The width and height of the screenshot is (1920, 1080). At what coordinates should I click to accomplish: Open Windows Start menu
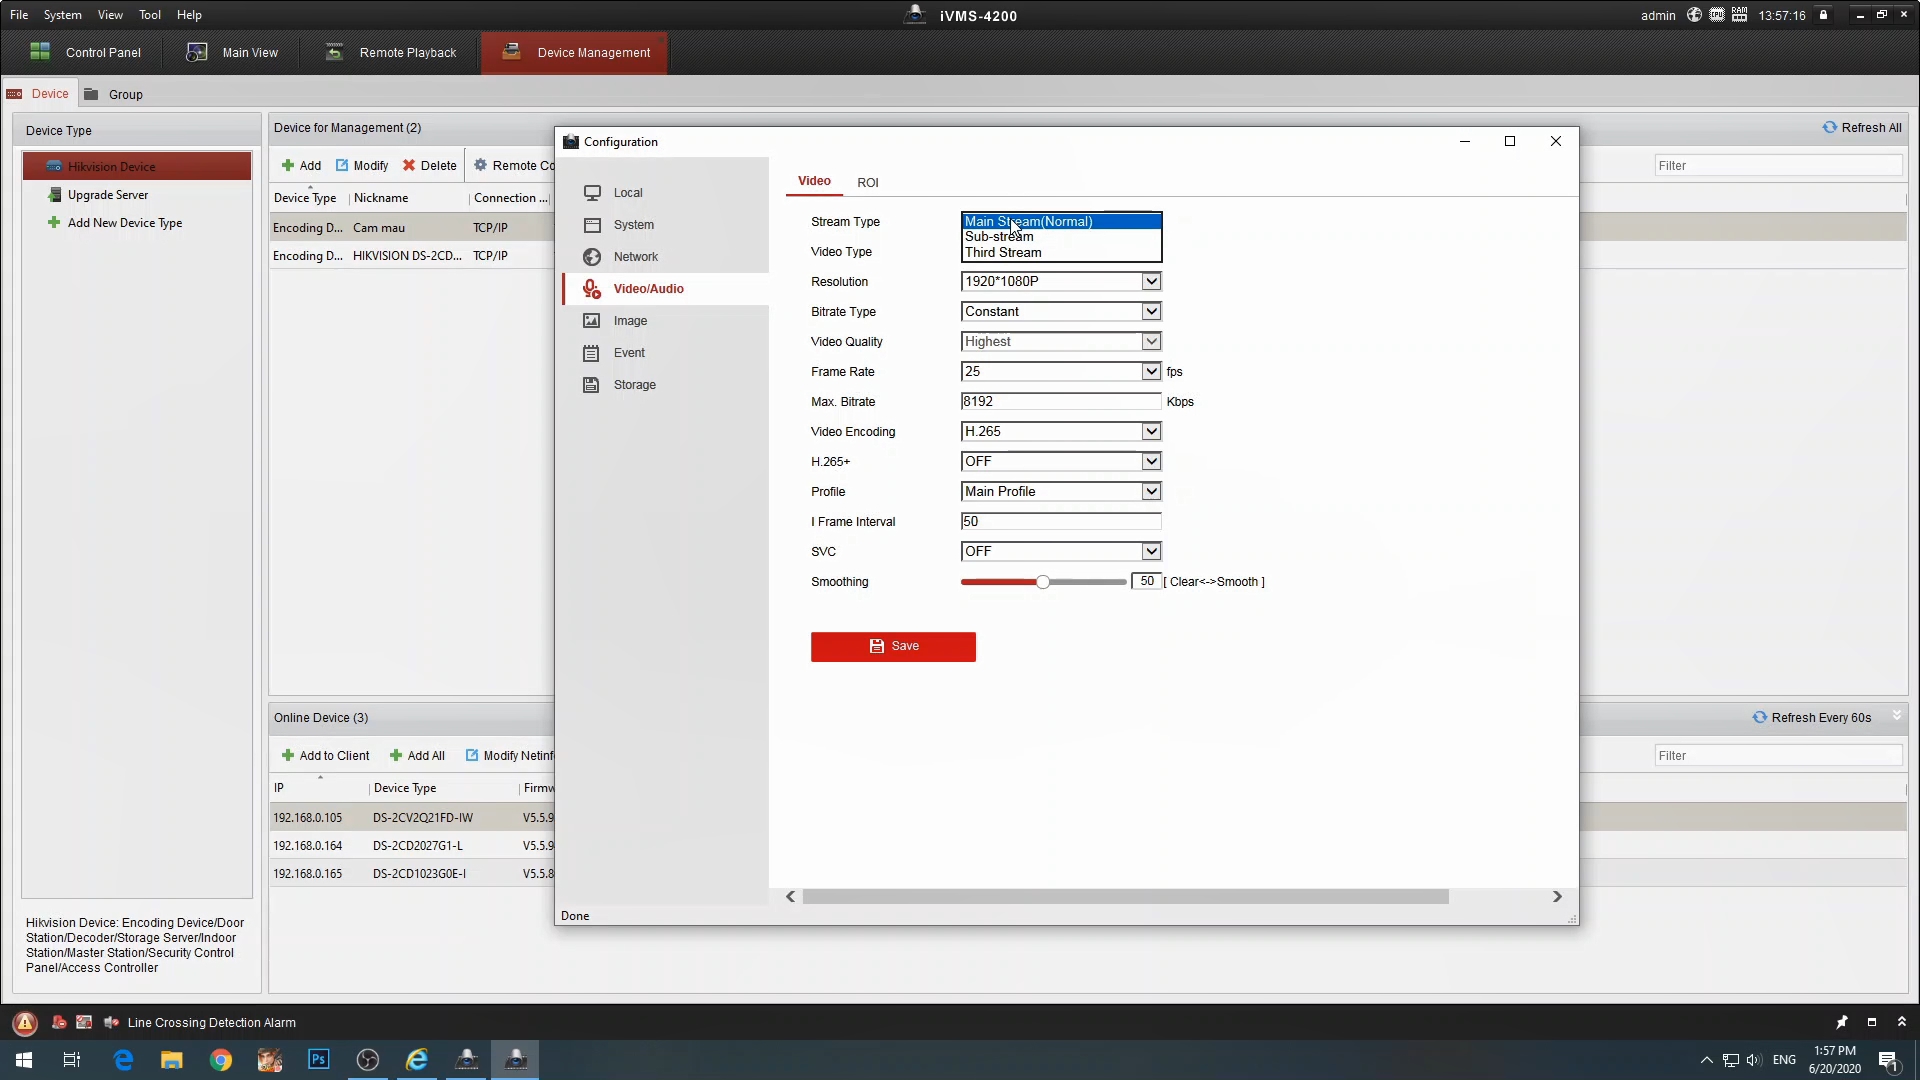[24, 1060]
